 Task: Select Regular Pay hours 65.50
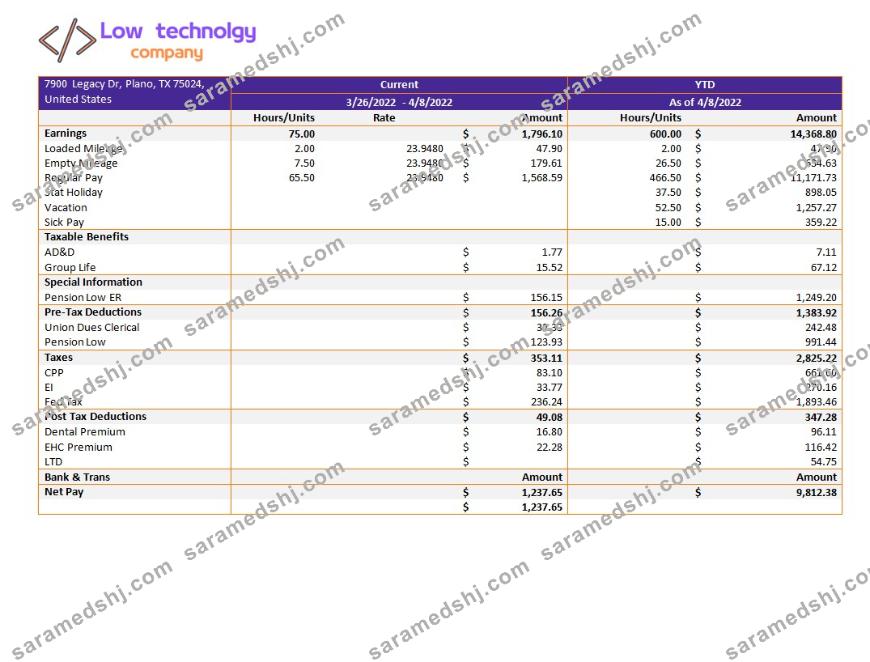click(x=301, y=178)
